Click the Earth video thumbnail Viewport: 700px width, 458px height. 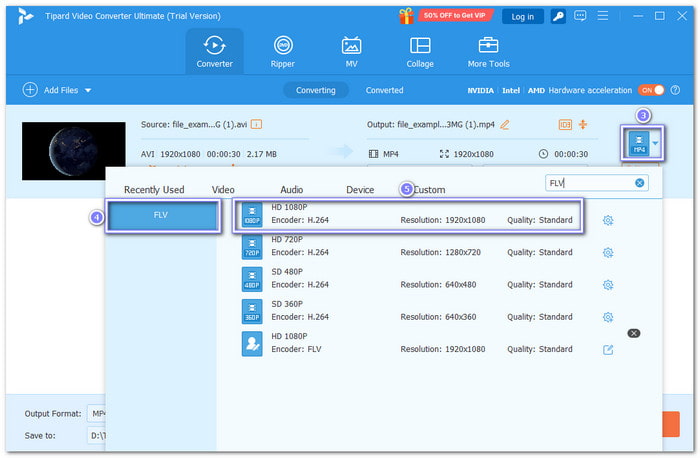74,151
